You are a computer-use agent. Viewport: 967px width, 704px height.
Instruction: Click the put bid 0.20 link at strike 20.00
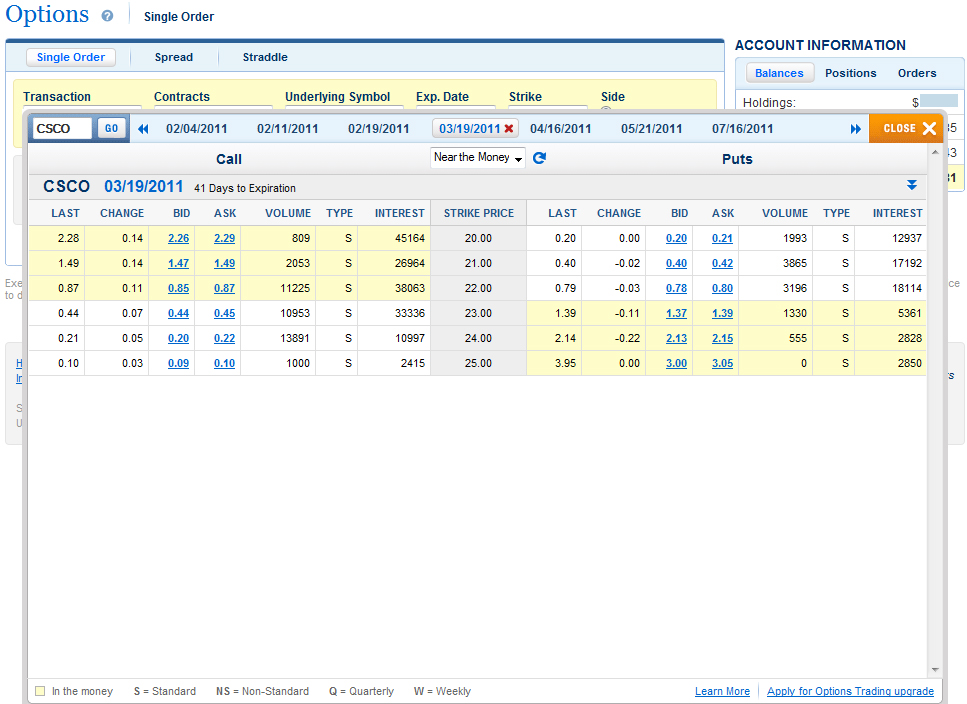(x=677, y=239)
